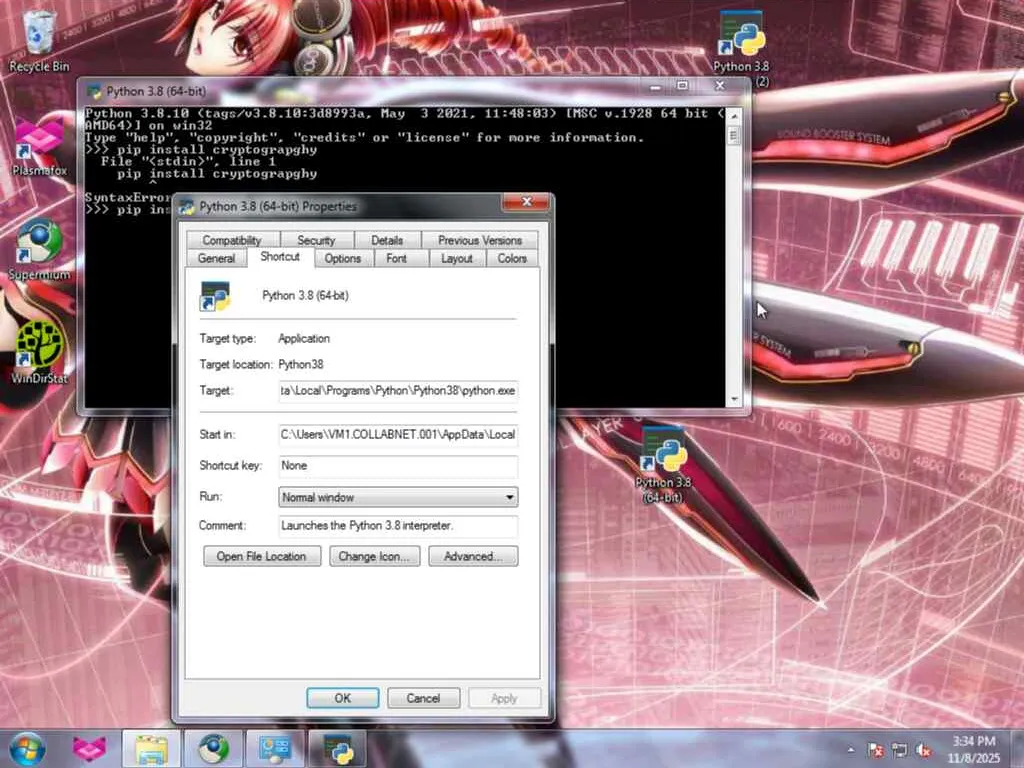Select the WinDirStat desktop shortcut
The image size is (1024, 768).
pyautogui.click(x=39, y=353)
